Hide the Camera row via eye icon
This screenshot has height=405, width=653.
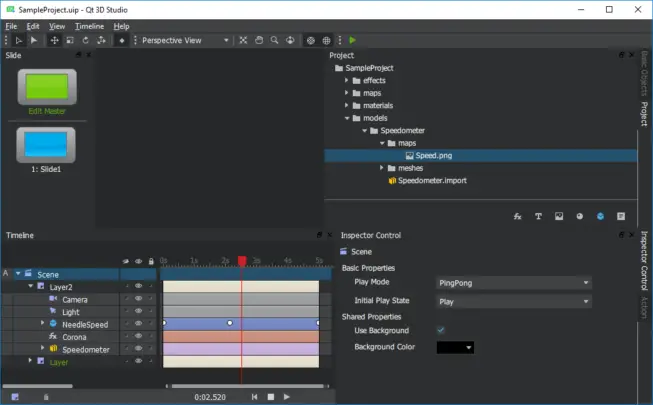click(x=138, y=299)
